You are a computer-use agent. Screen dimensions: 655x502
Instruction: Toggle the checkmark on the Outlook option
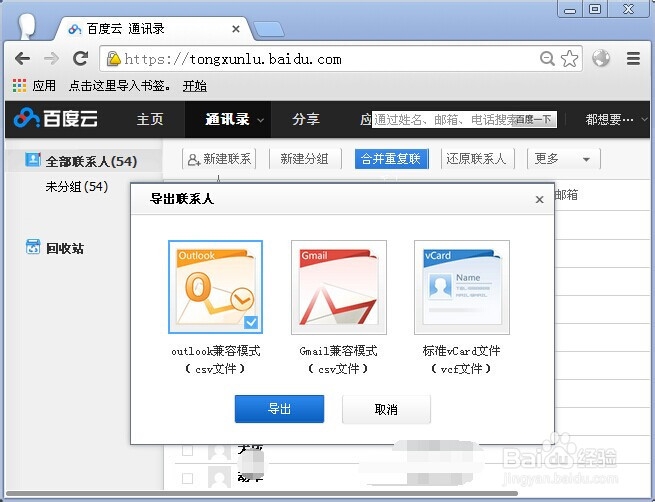251,322
